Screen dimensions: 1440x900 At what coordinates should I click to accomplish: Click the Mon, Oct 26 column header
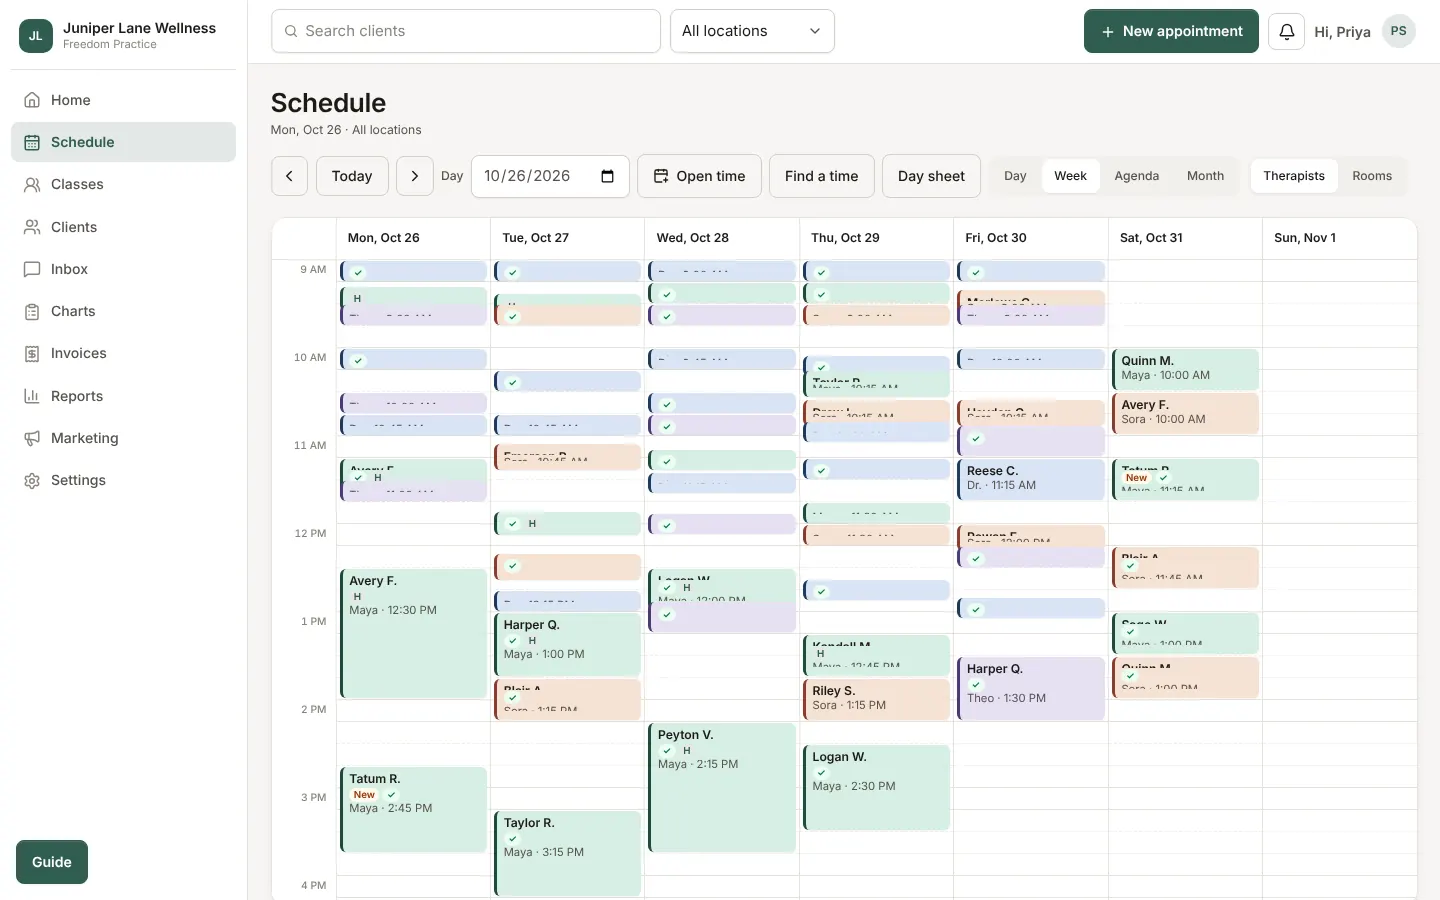(413, 238)
